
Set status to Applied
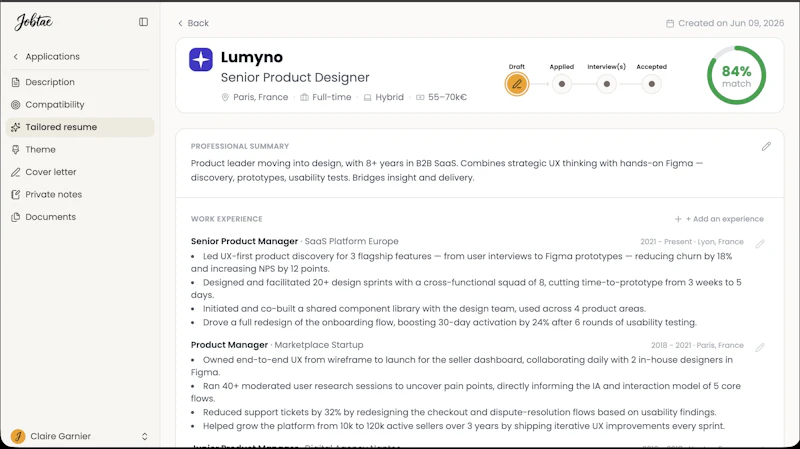(x=562, y=84)
